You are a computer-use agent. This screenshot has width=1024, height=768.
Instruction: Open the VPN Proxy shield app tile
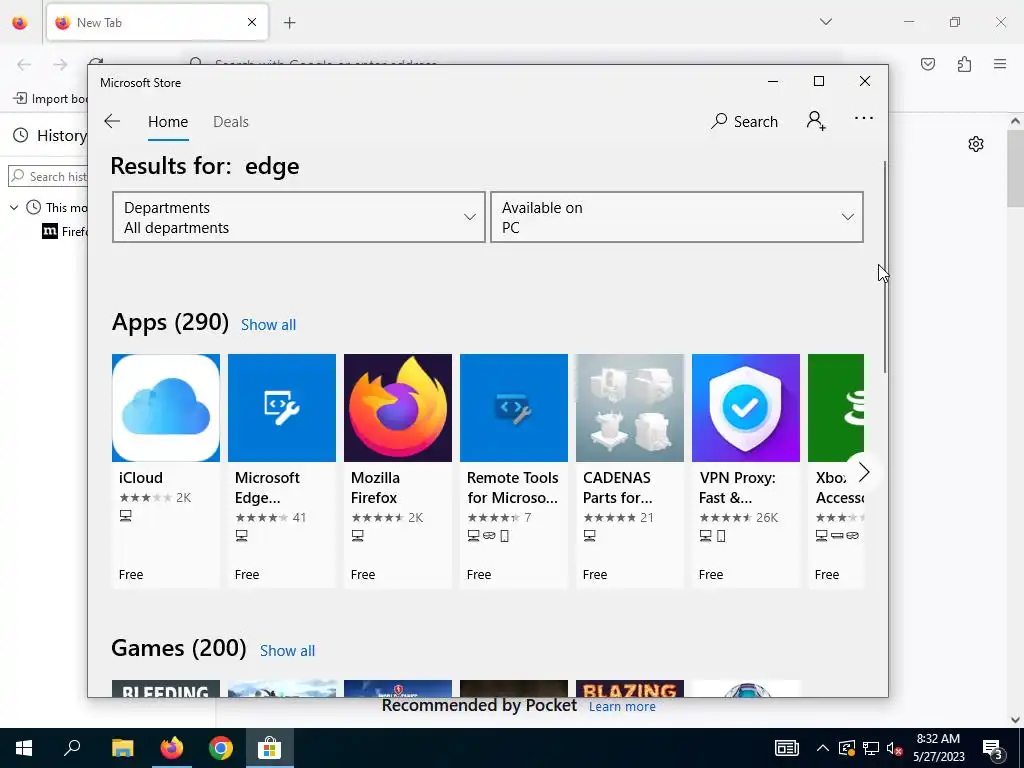pos(746,471)
